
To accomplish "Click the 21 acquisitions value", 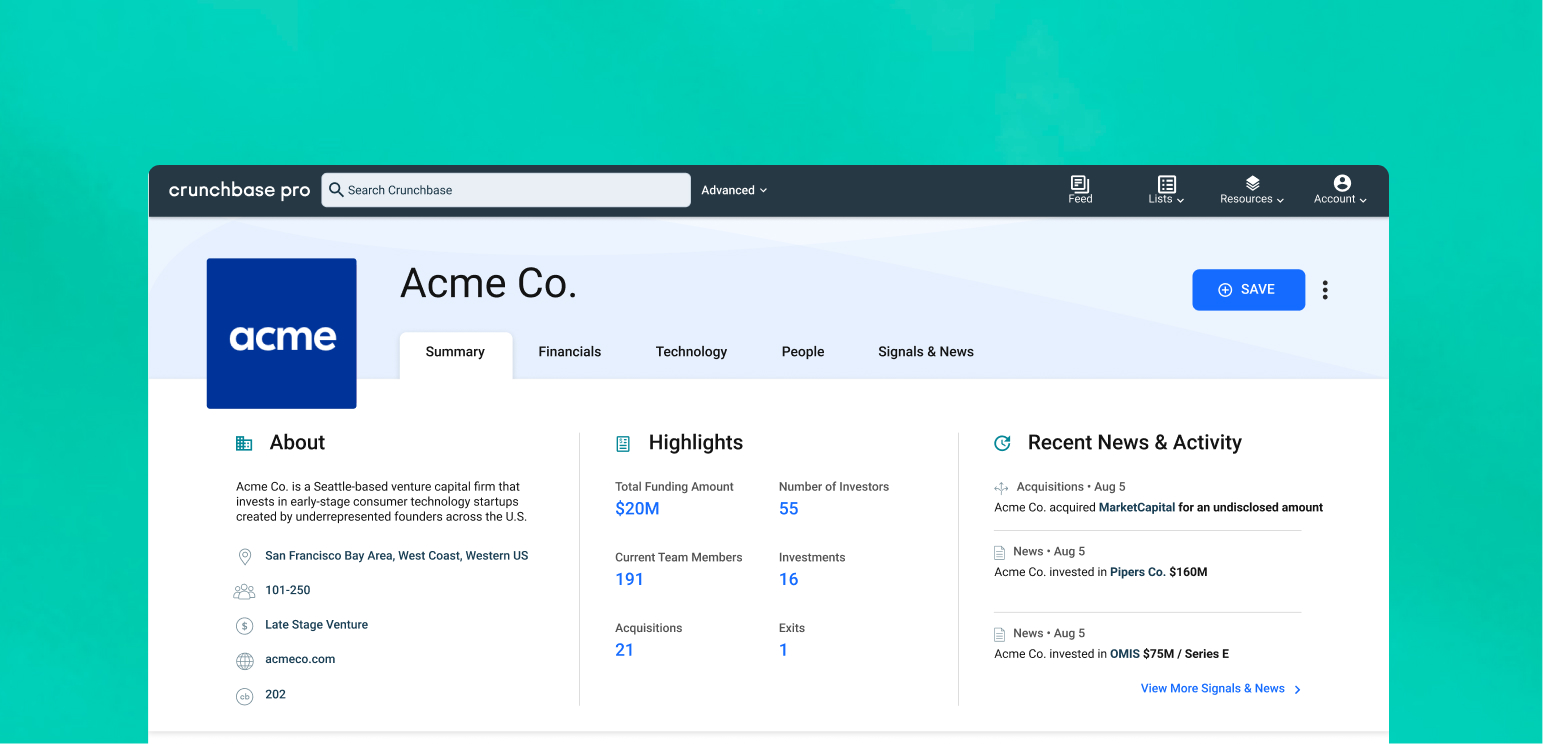I will click(x=625, y=650).
